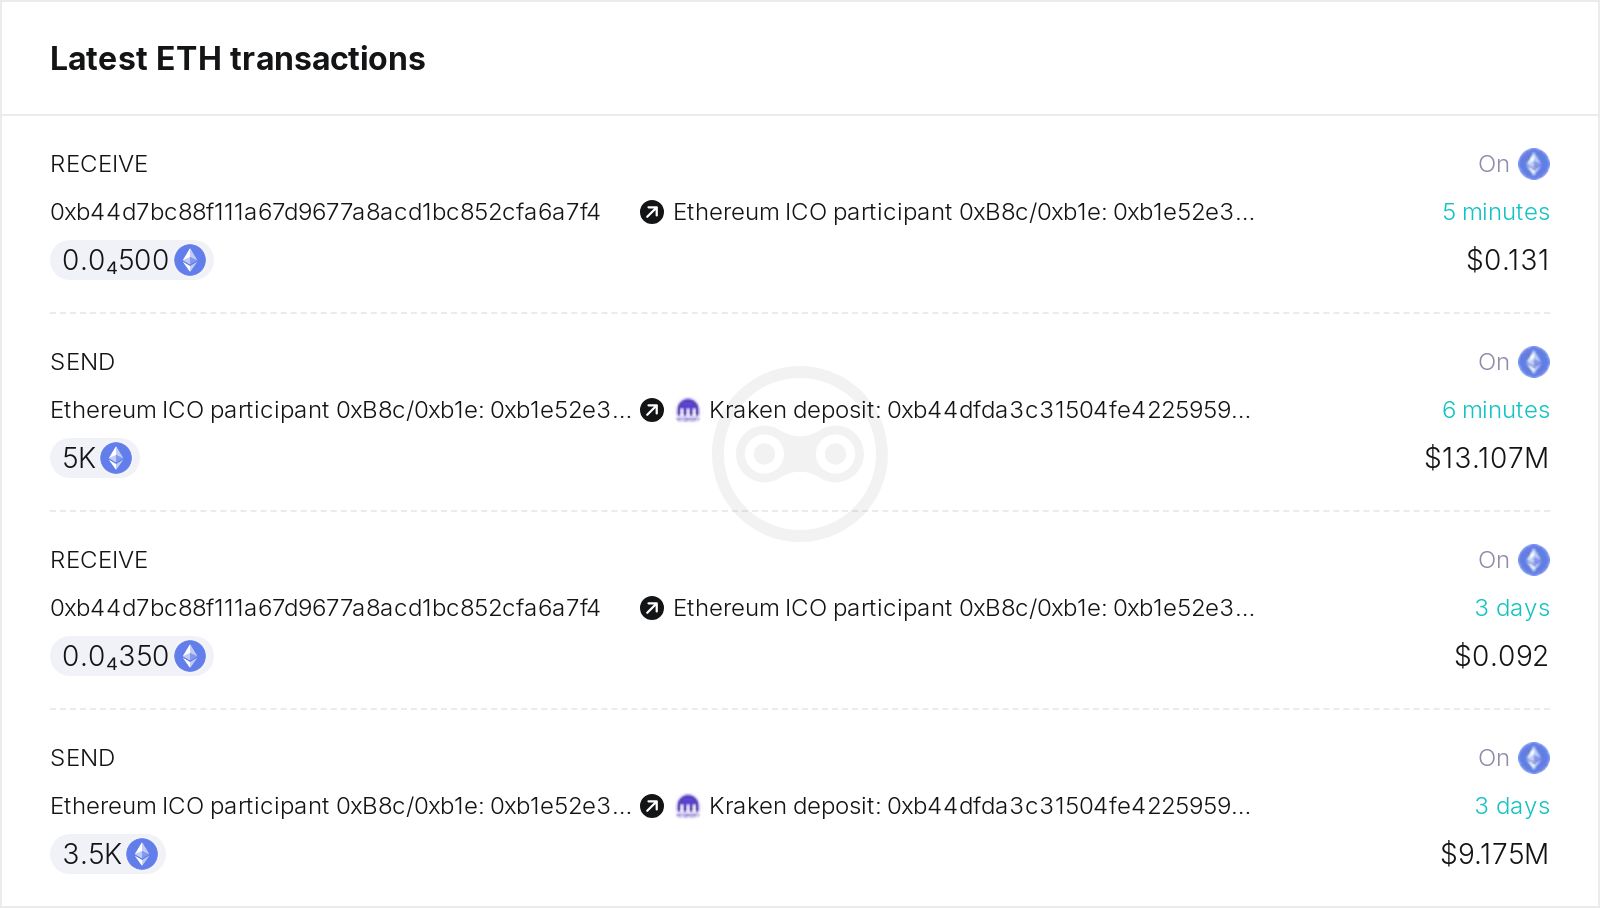
Task: Select the 3 days timestamp on the last SEND
Action: [1513, 806]
